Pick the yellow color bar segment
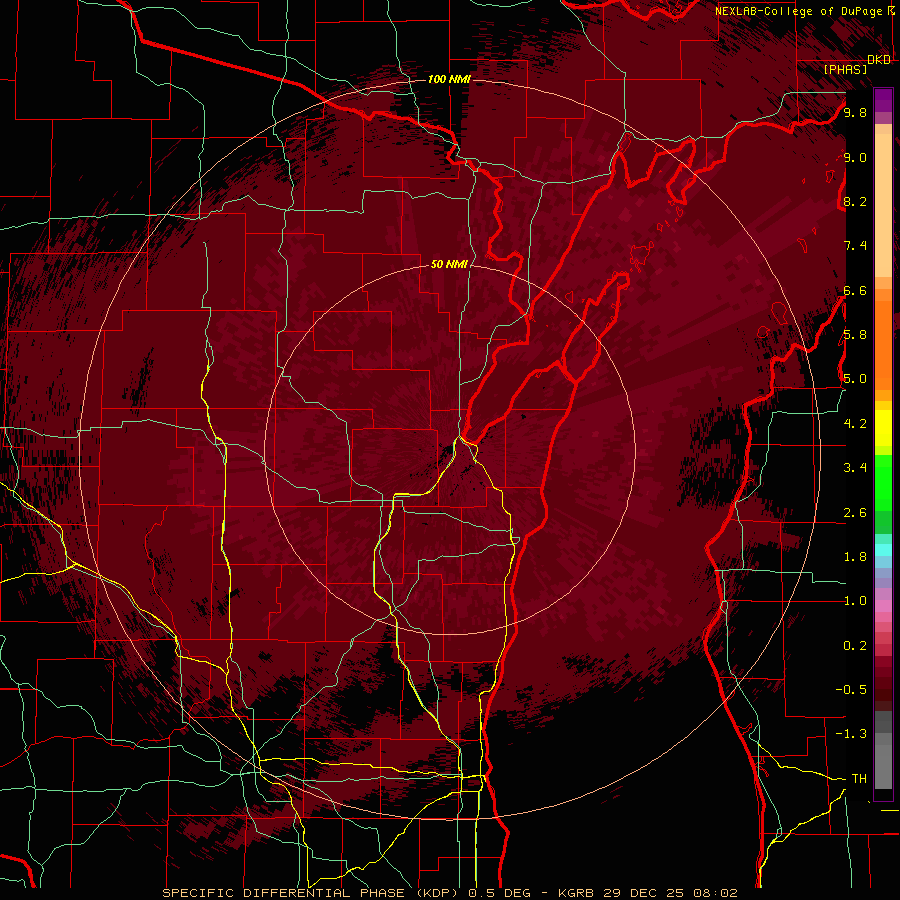The width and height of the screenshot is (900, 900). pos(883,428)
